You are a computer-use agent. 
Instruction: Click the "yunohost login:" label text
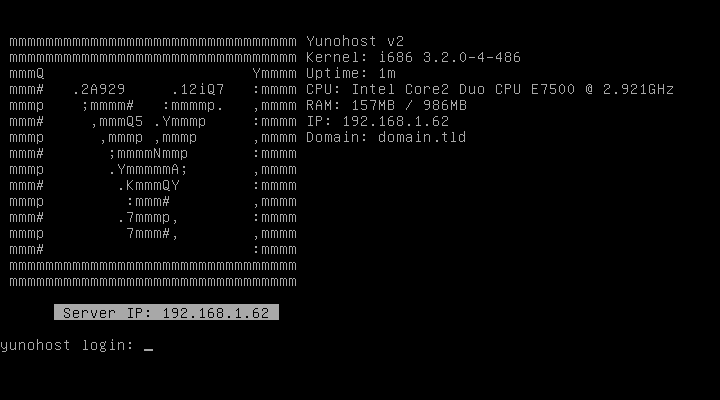pos(67,345)
